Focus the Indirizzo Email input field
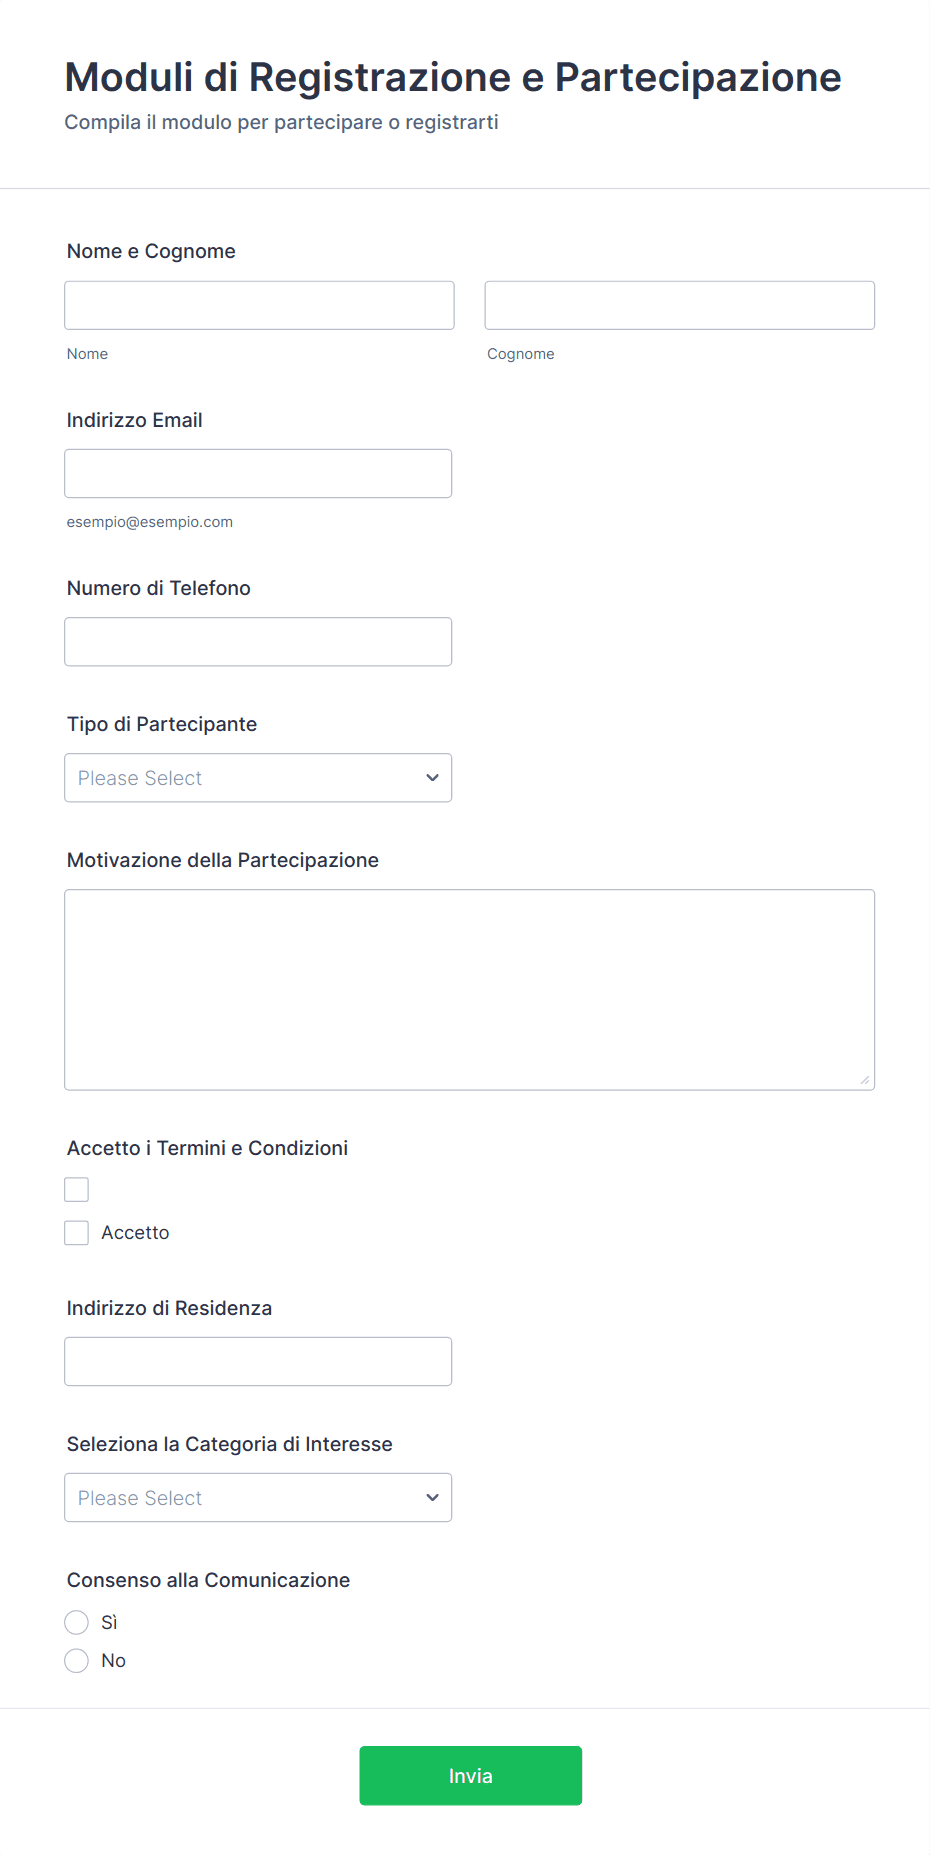This screenshot has width=930, height=1855. click(258, 473)
